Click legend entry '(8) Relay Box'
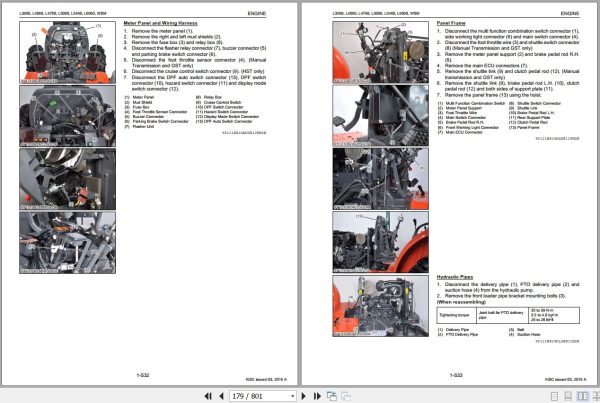The width and height of the screenshot is (600, 403). [x=209, y=97]
